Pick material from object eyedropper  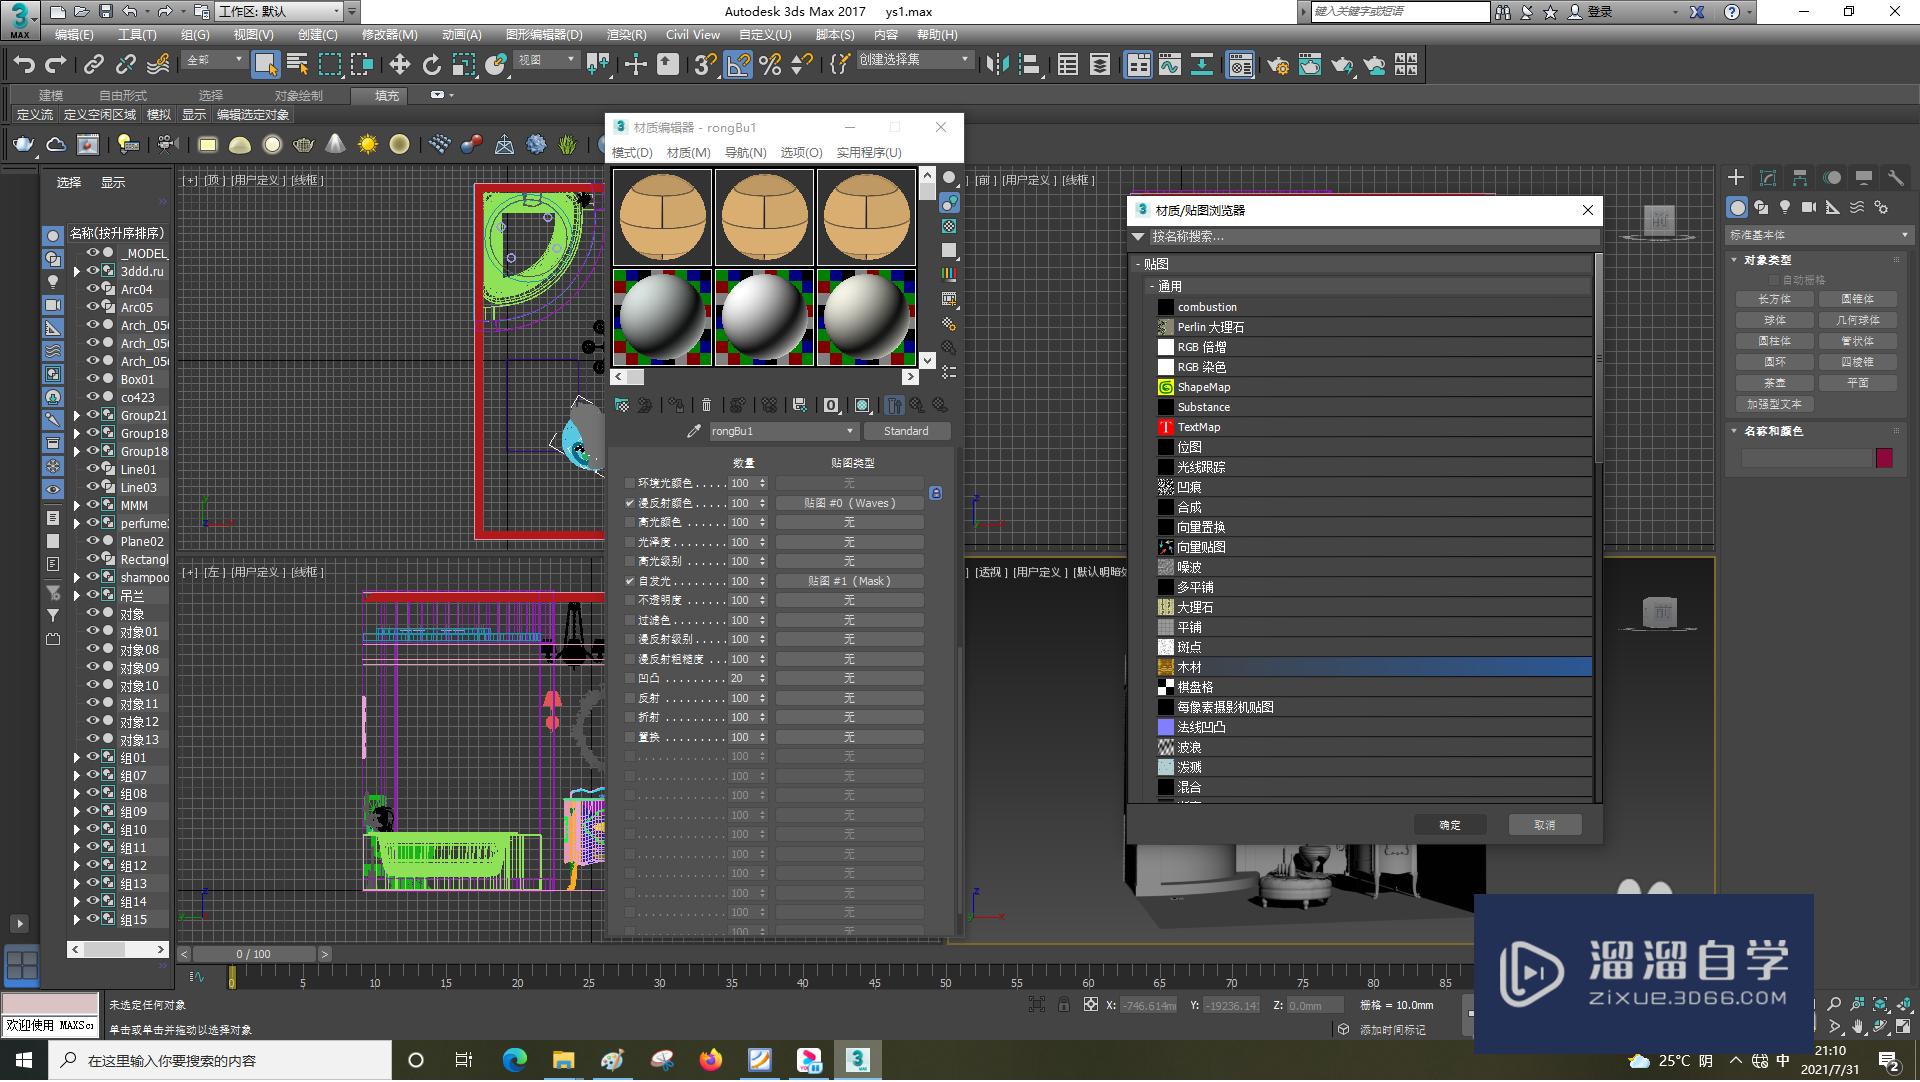pyautogui.click(x=693, y=431)
